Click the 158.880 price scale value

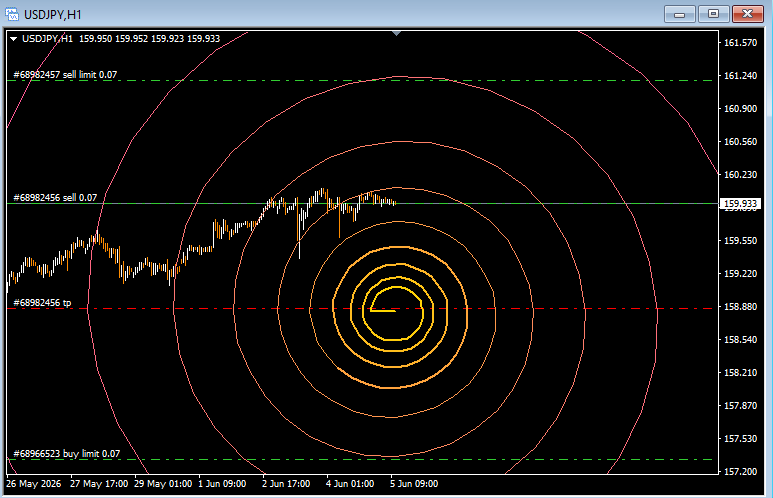(x=740, y=307)
